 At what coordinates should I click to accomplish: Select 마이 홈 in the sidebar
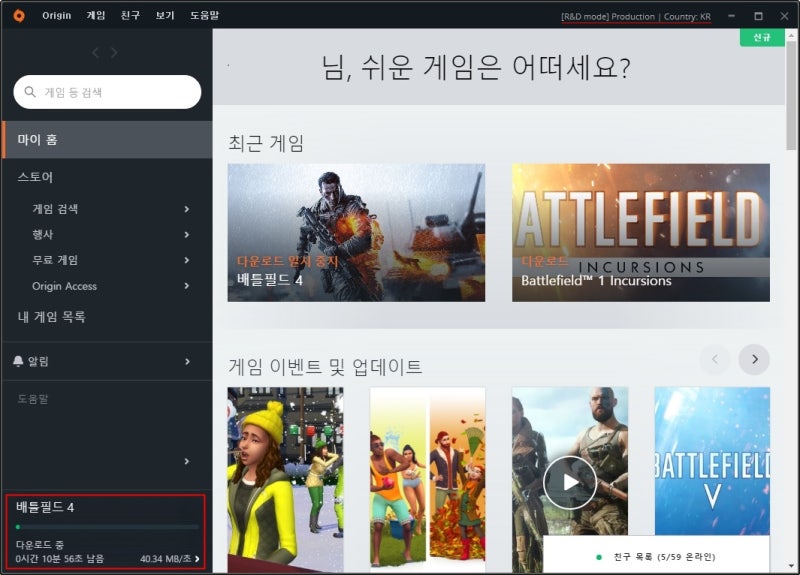click(x=107, y=140)
